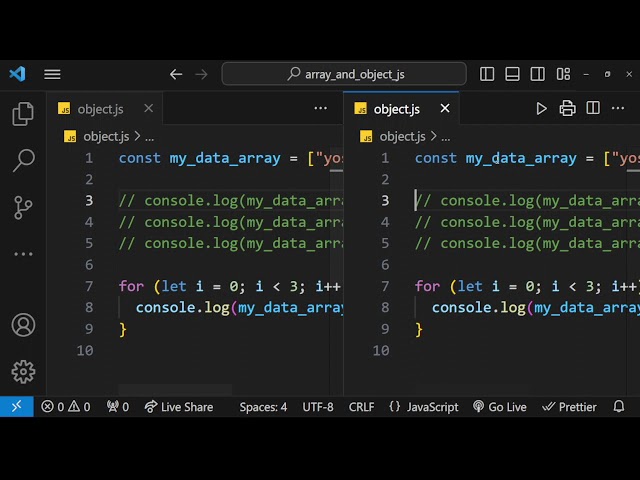
Task: Open left editor group more actions menu
Action: coord(321,109)
